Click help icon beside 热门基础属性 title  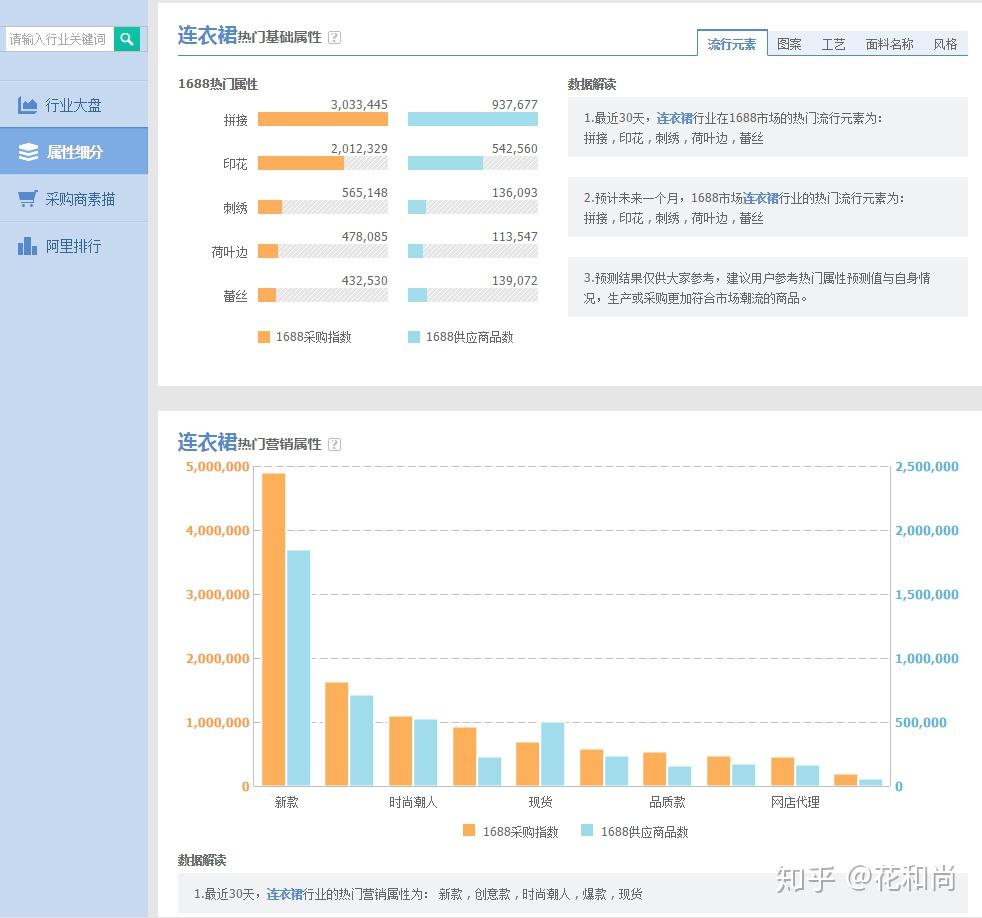[x=334, y=38]
